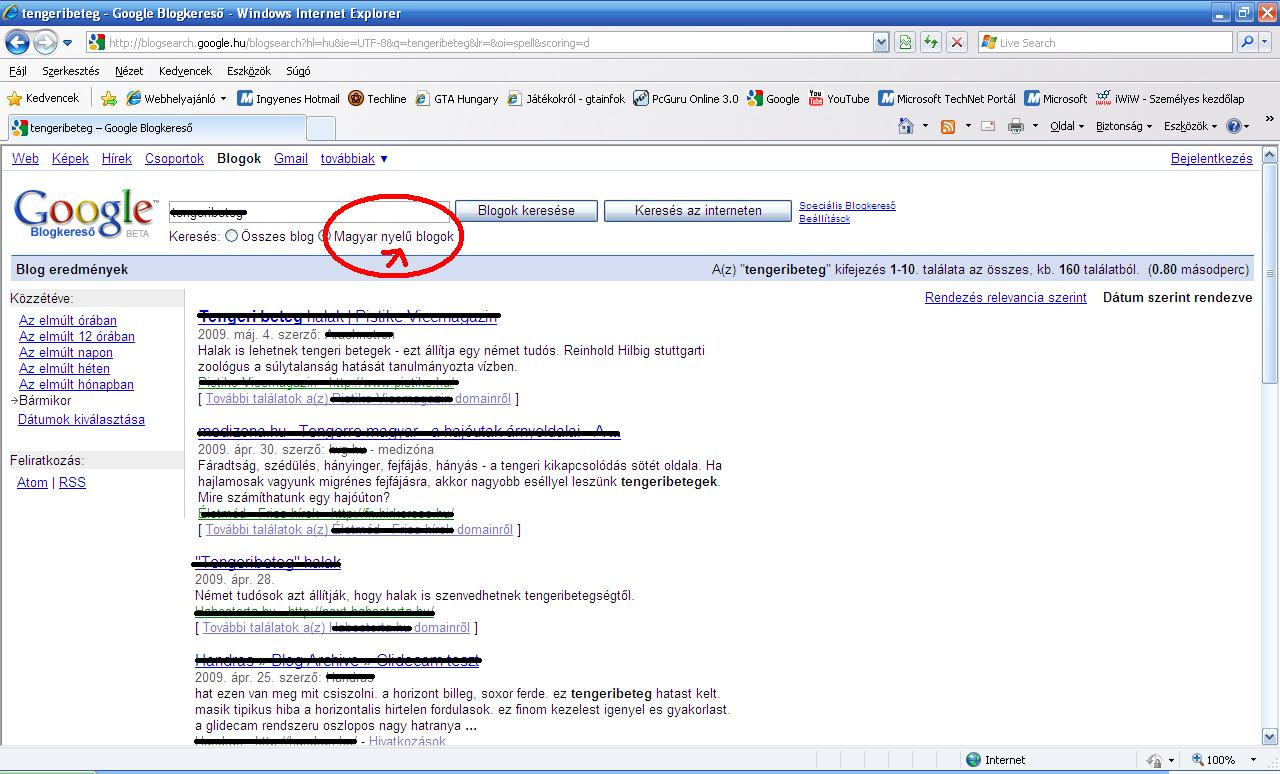The image size is (1280, 774).
Task: Click in the Live Search box
Action: (x=1105, y=43)
